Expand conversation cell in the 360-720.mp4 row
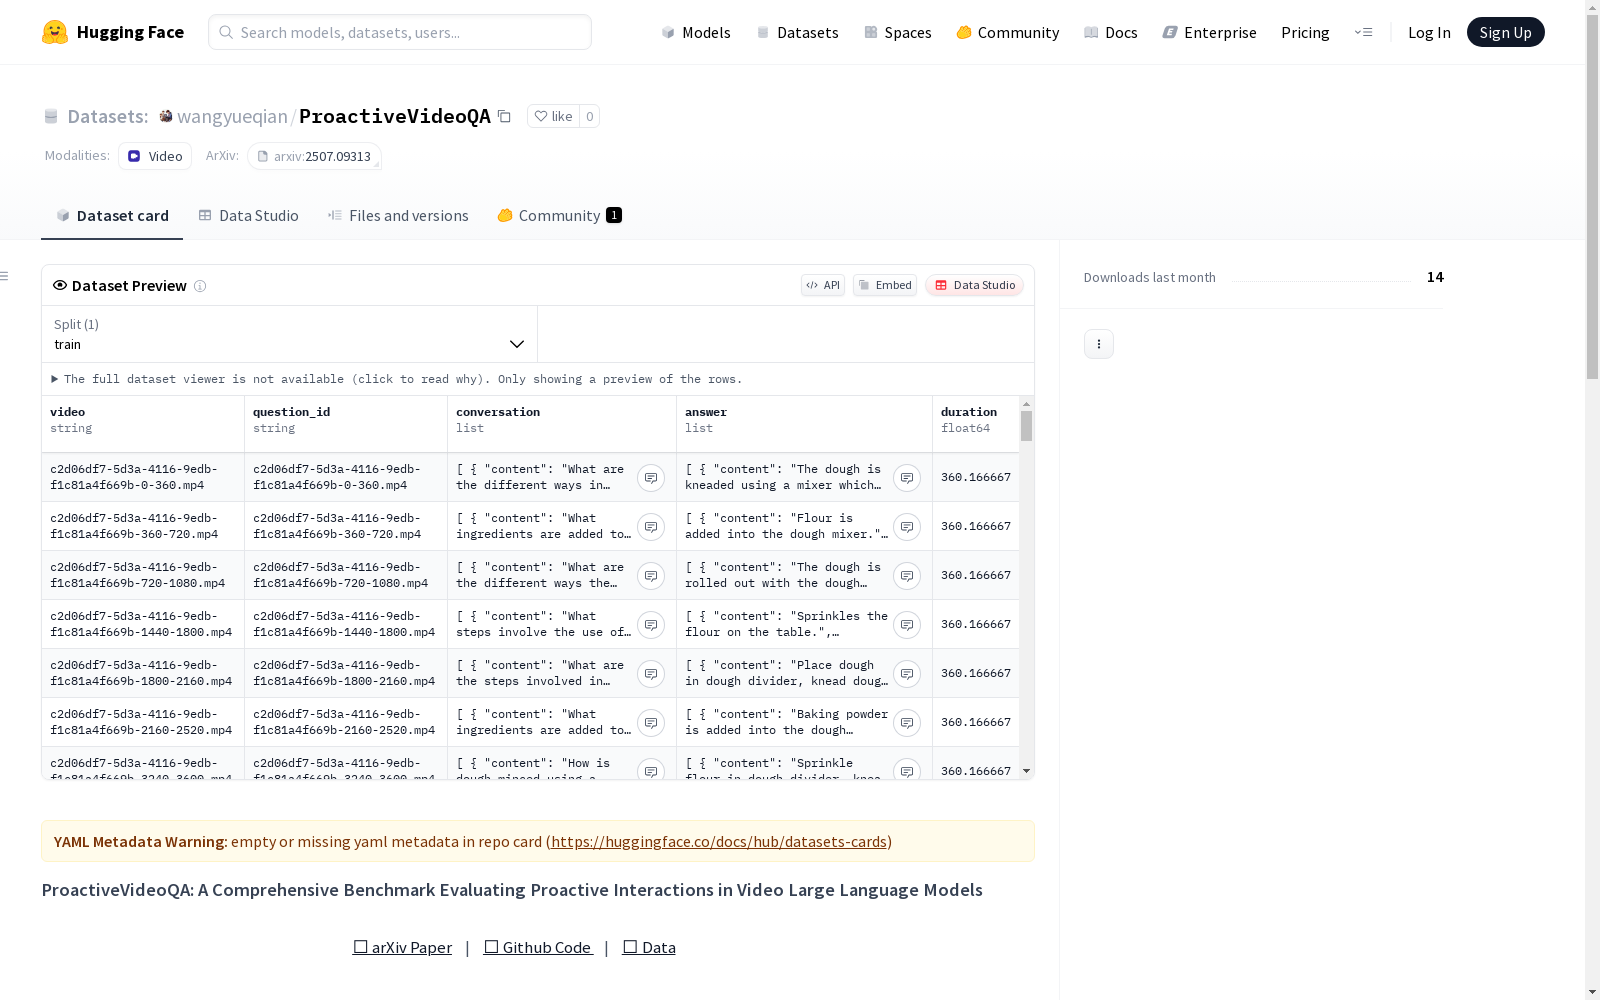The width and height of the screenshot is (1600, 1000). [x=651, y=527]
